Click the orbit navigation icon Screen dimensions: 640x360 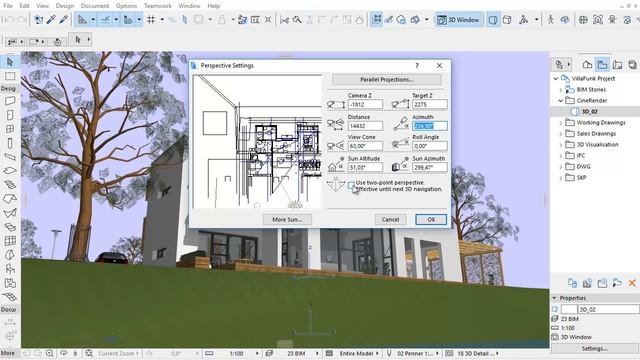[x=565, y=20]
